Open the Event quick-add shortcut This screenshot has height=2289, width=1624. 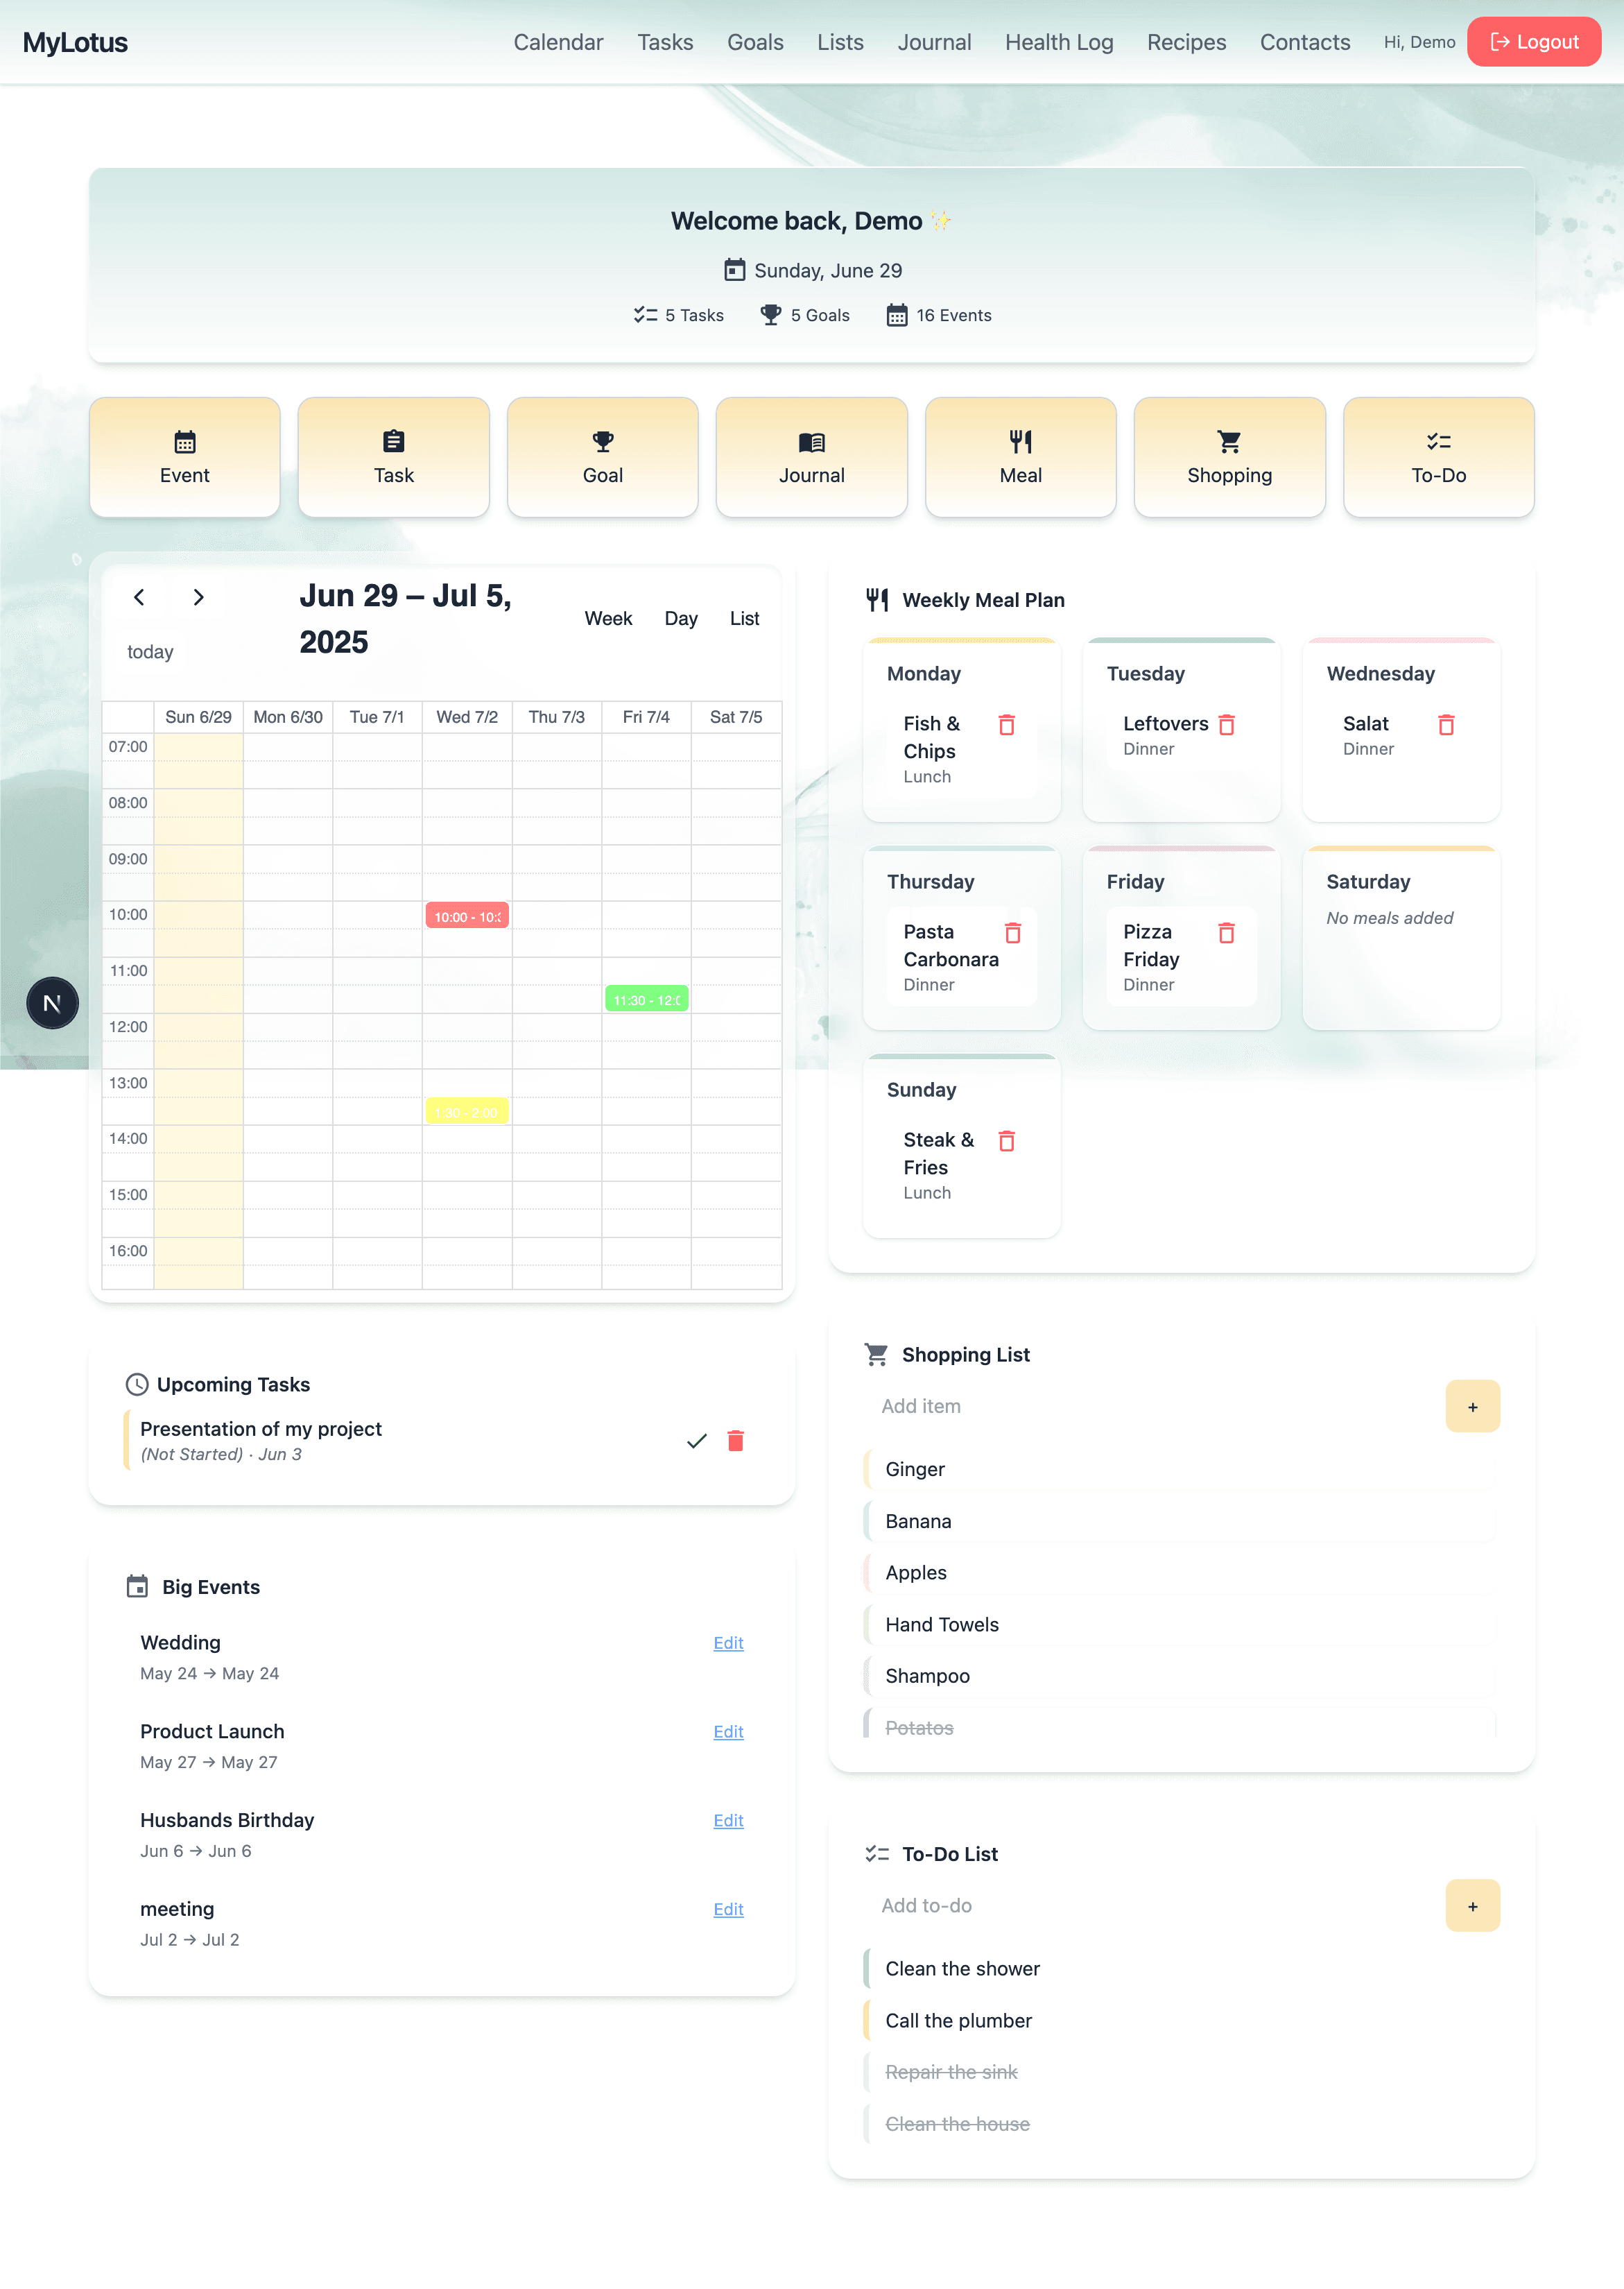[184, 457]
